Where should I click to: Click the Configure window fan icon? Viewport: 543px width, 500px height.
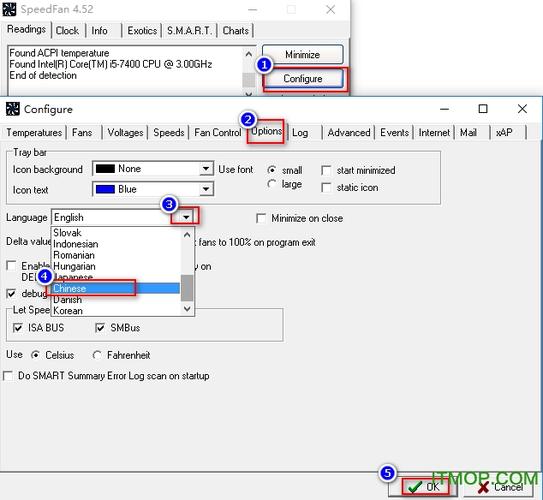coord(12,109)
